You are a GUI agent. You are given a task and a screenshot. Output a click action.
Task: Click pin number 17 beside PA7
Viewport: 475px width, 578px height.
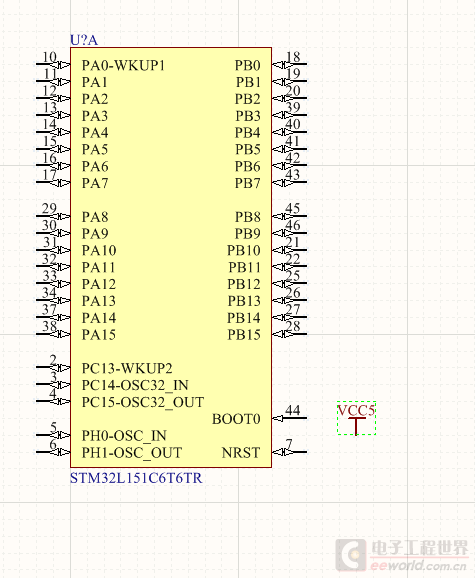[x=49, y=175]
